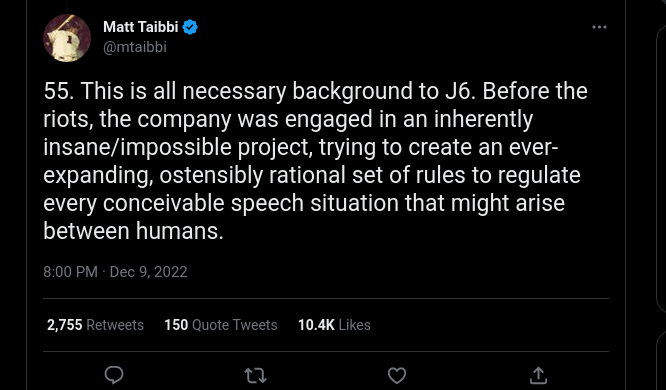
Task: Open the Matt Taibbi display name
Action: click(141, 27)
